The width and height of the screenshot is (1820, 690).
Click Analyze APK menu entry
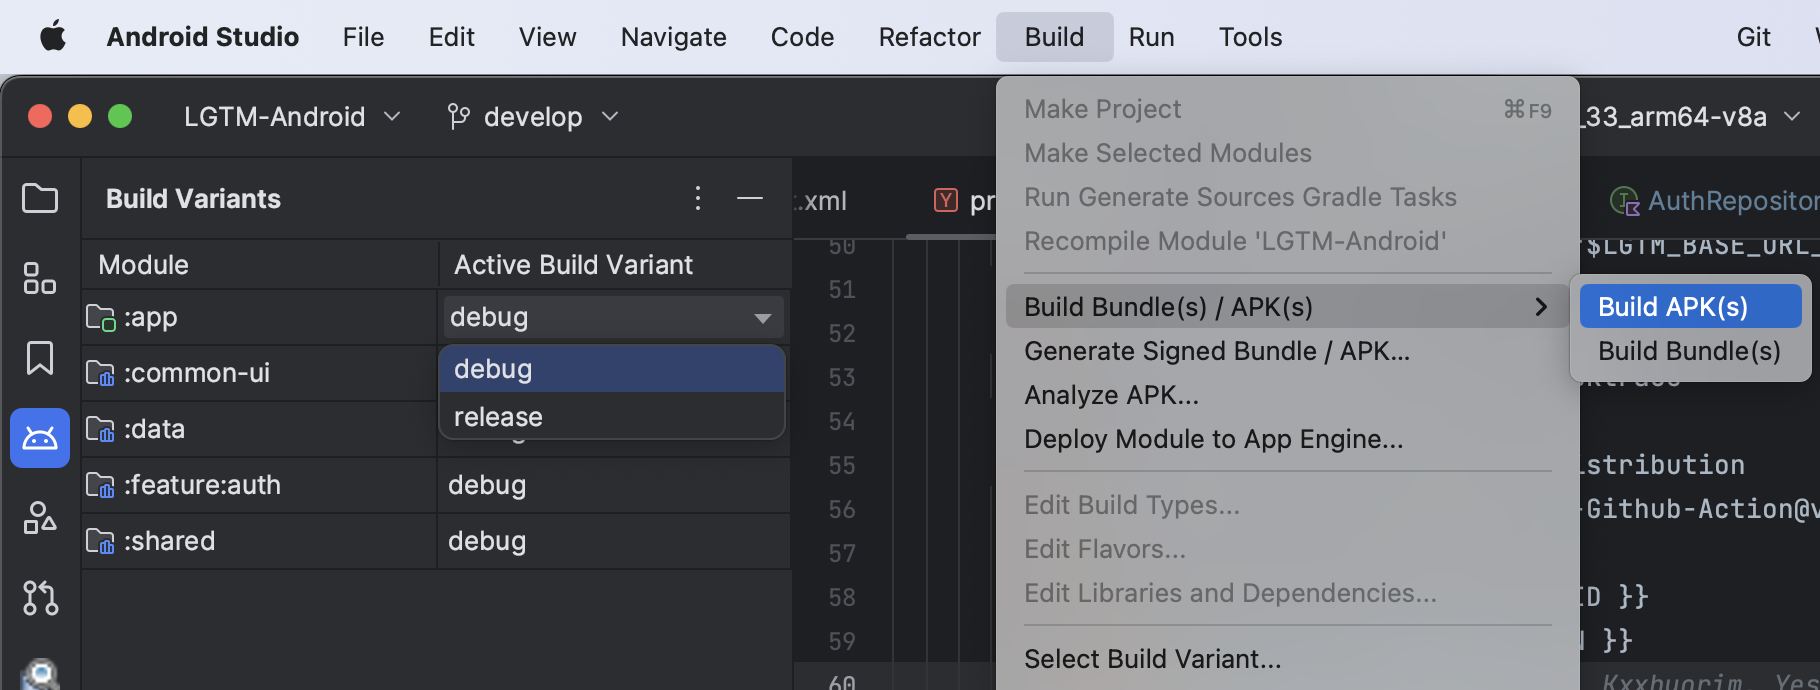pos(1111,395)
